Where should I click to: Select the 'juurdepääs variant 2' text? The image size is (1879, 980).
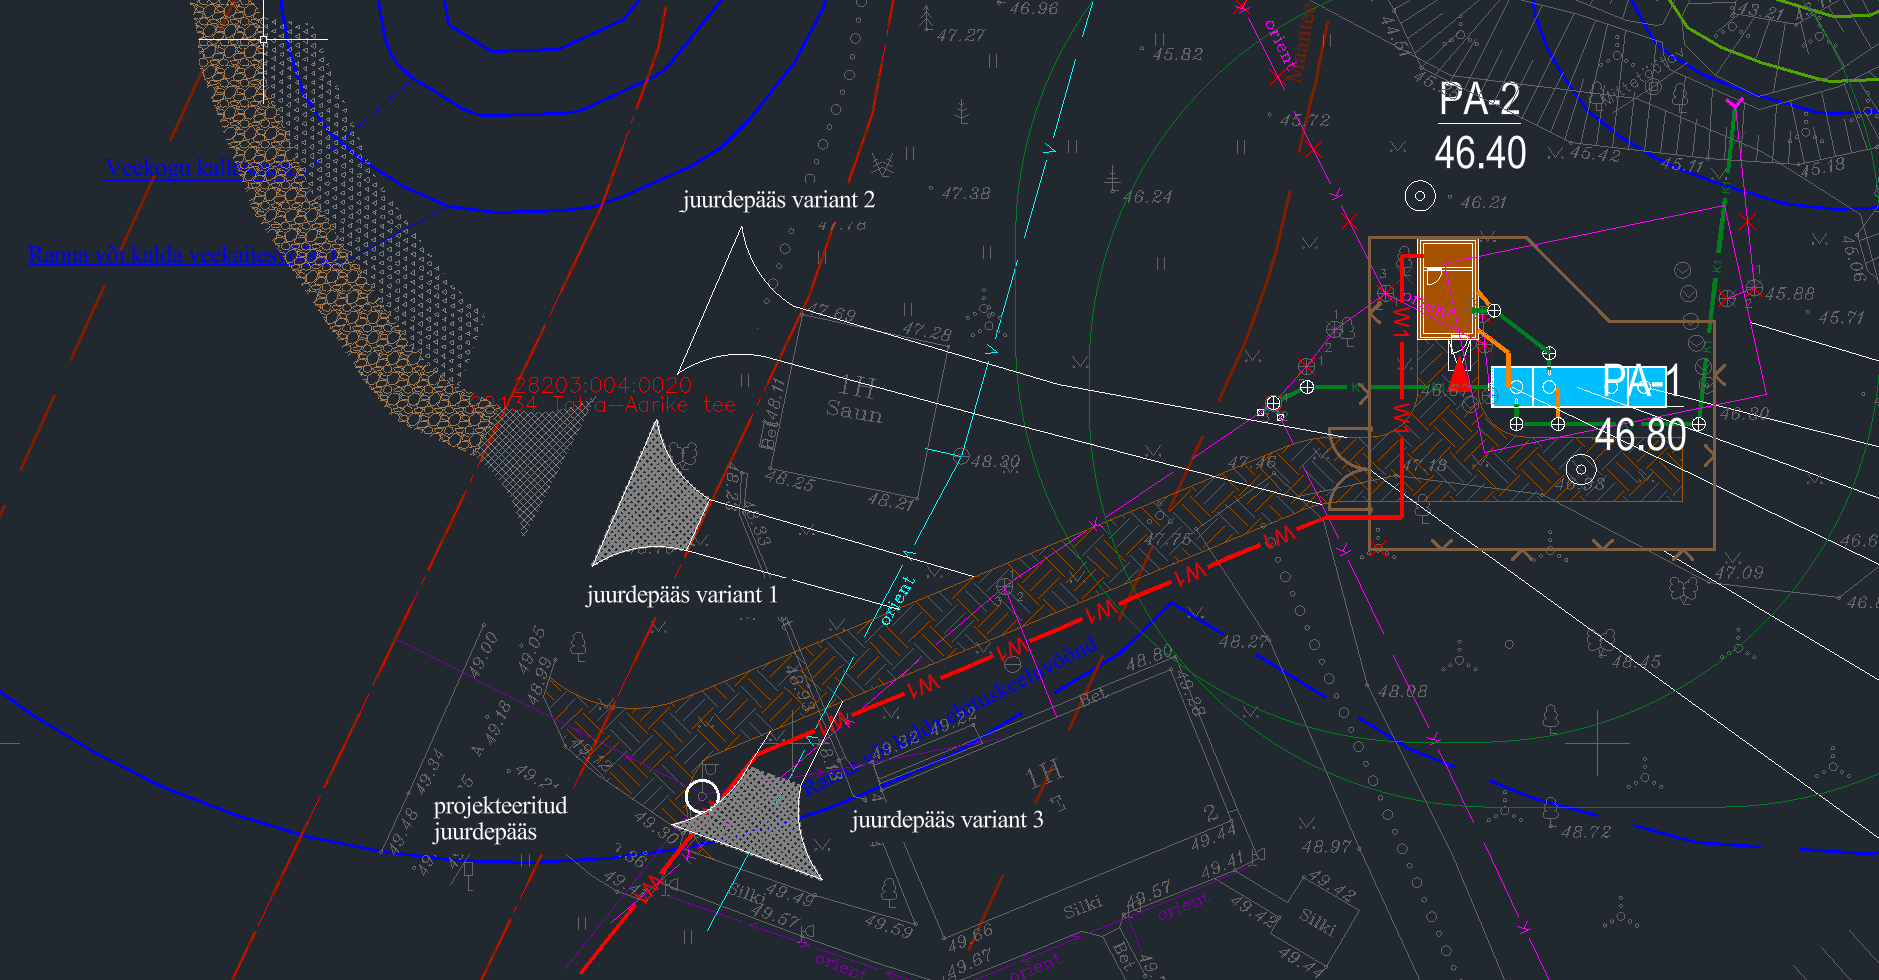(778, 200)
